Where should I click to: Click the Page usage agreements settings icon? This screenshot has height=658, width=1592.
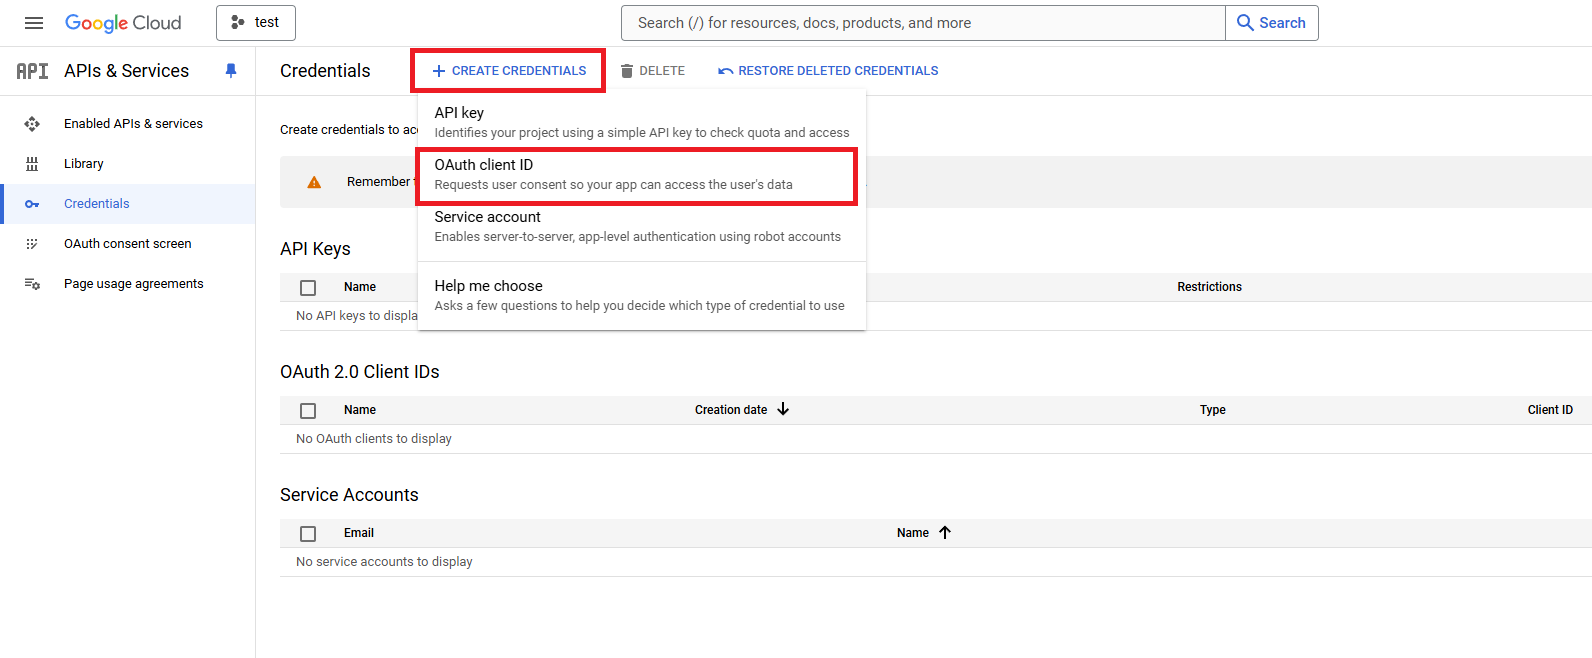tap(32, 284)
